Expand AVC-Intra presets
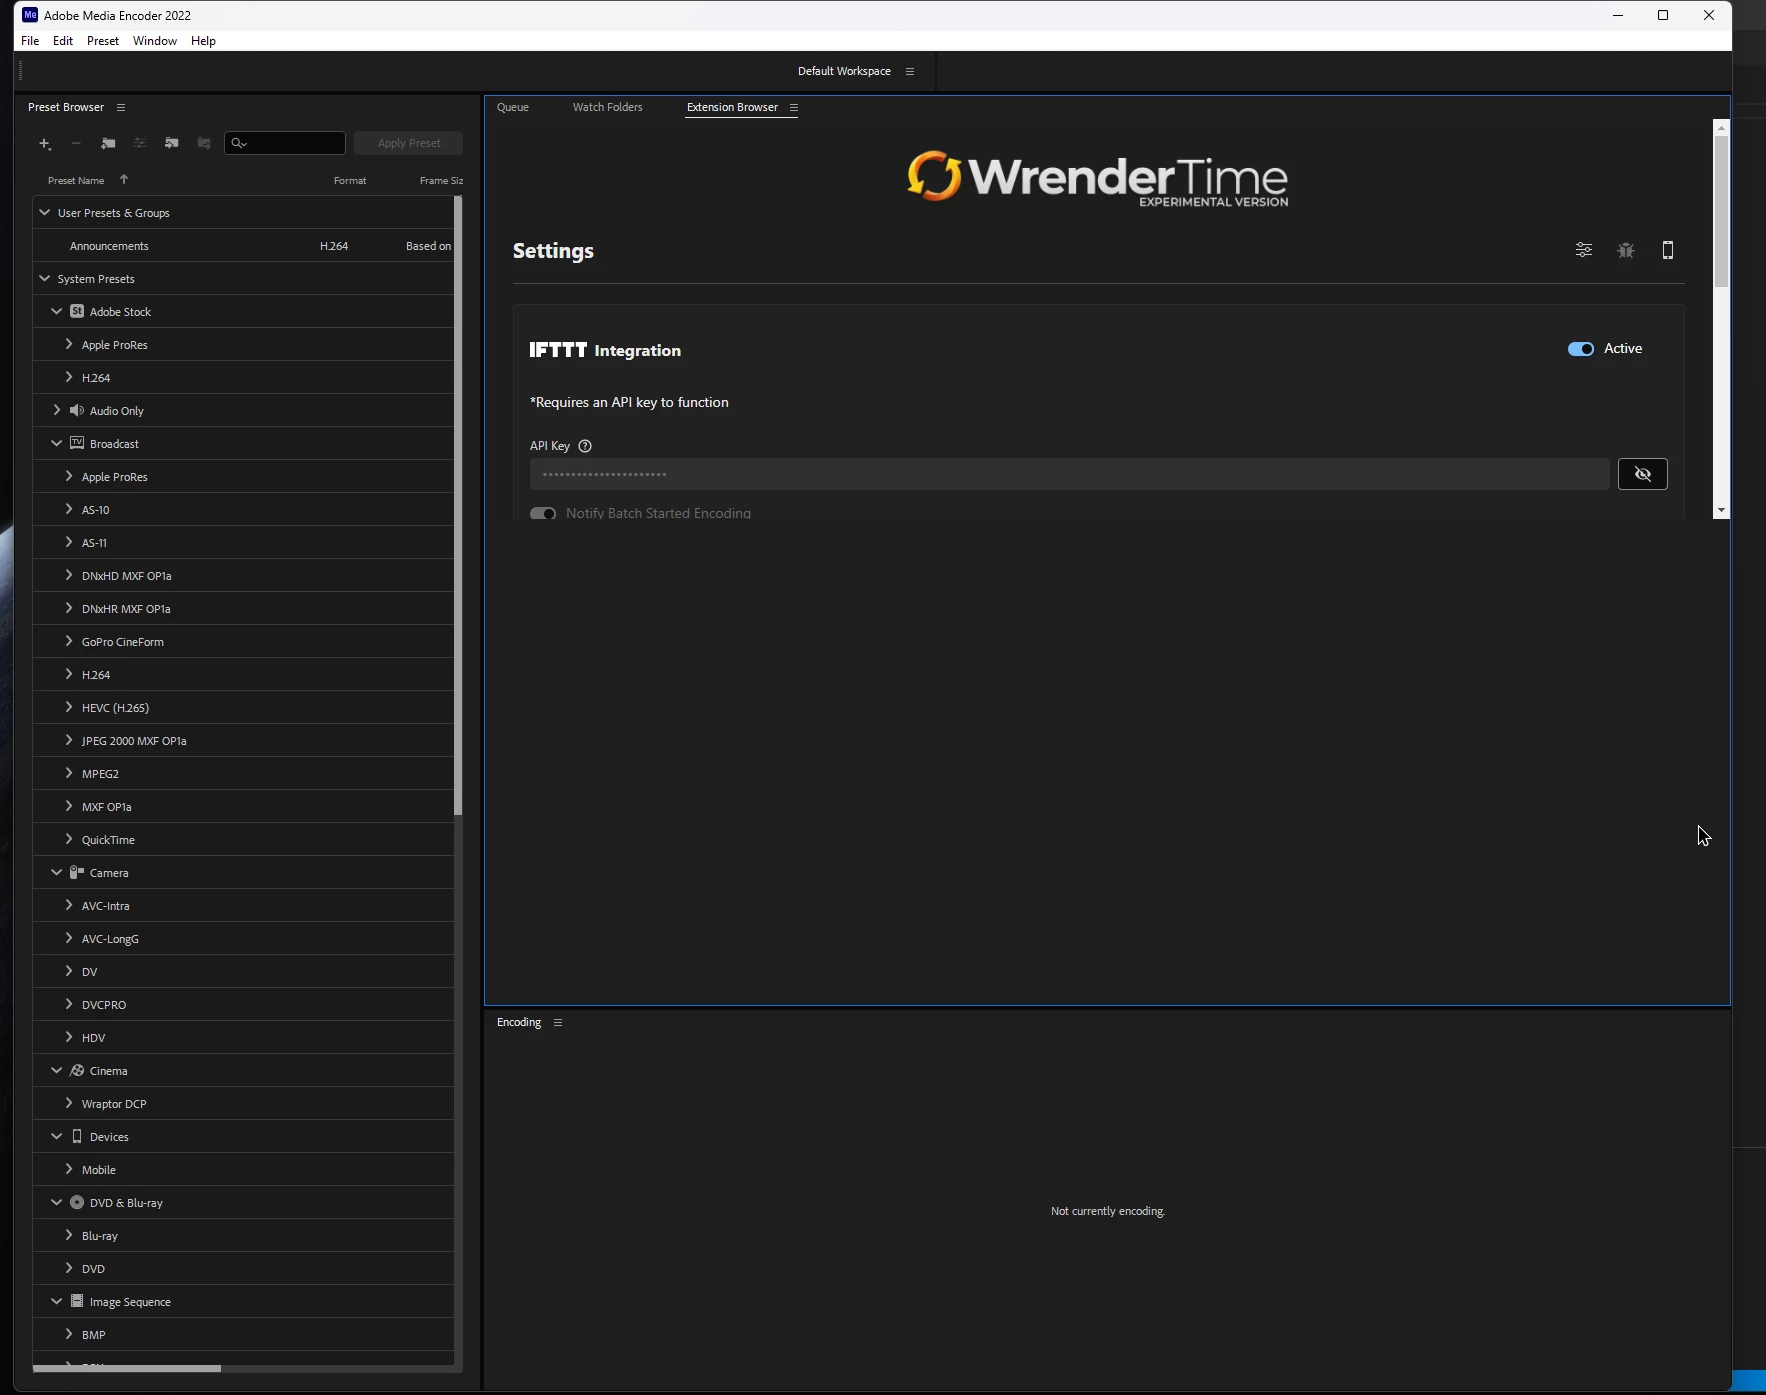The width and height of the screenshot is (1766, 1395). (x=69, y=905)
